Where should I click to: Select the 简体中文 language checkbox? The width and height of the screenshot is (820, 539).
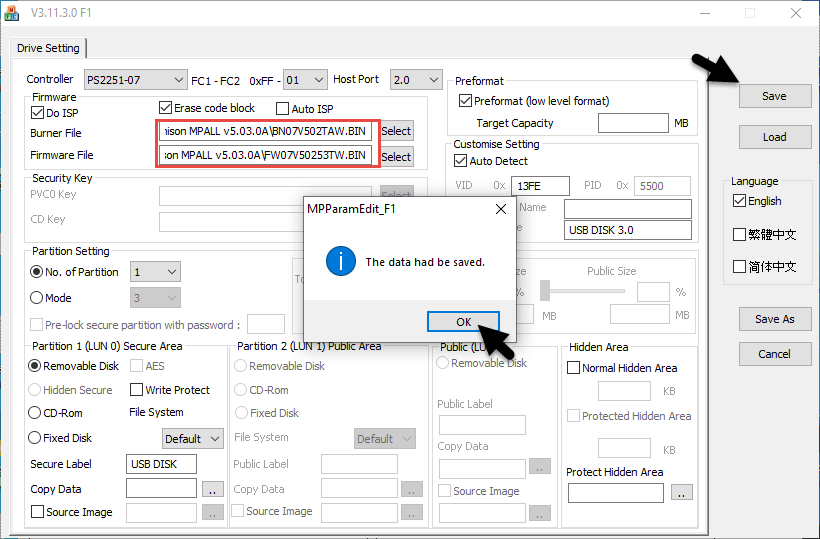tap(739, 267)
